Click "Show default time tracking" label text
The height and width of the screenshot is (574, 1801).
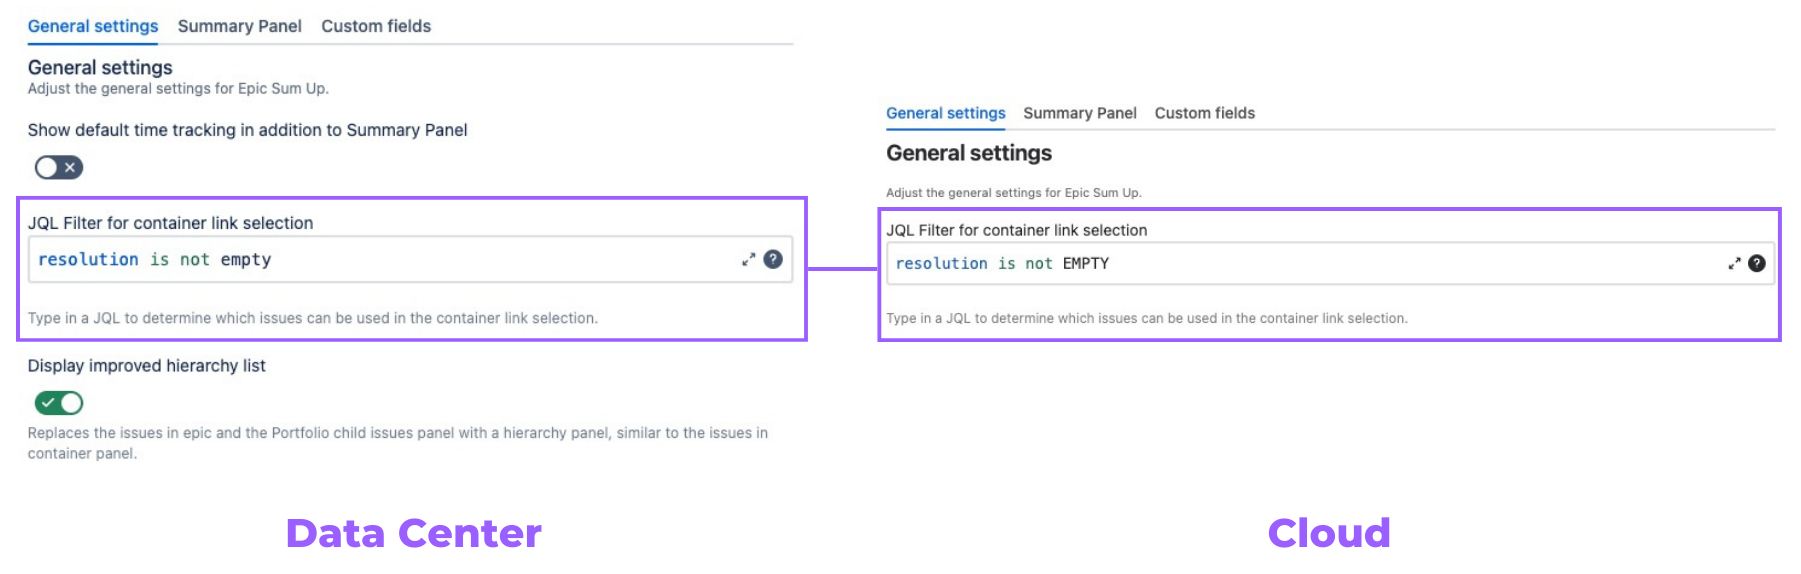click(247, 130)
